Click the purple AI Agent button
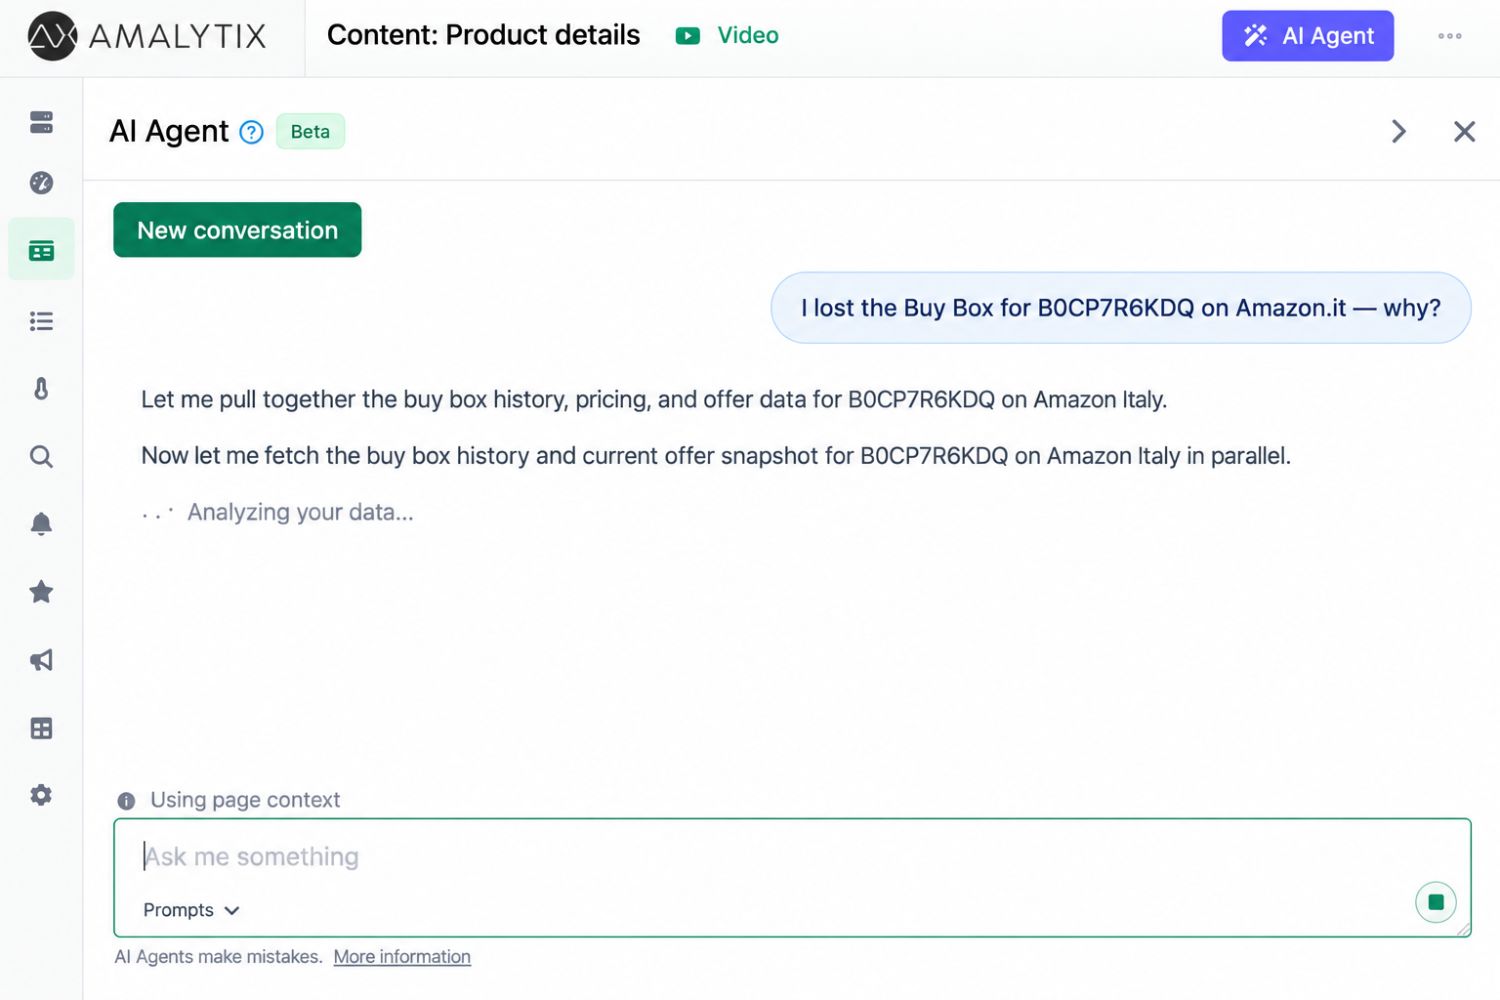Screen dimensions: 1500x1000 (x=1308, y=36)
